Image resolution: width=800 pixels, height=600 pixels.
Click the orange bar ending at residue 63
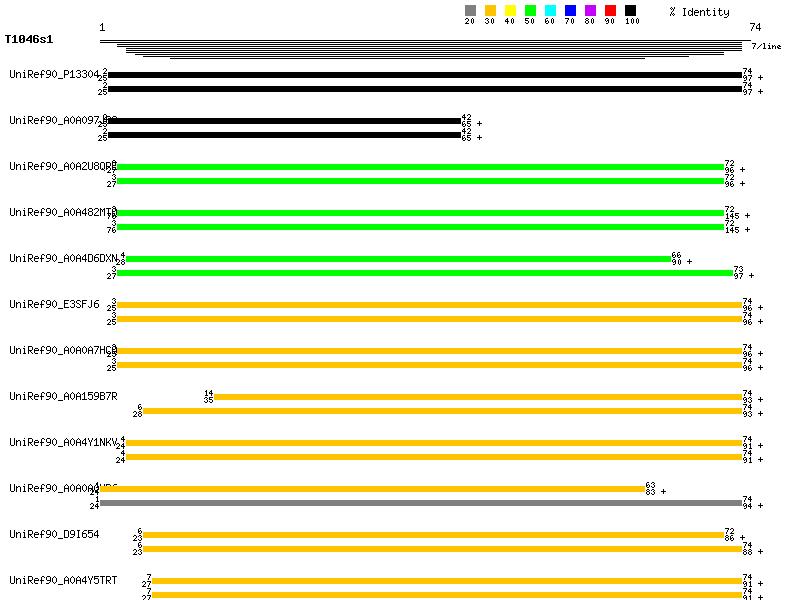(x=372, y=489)
